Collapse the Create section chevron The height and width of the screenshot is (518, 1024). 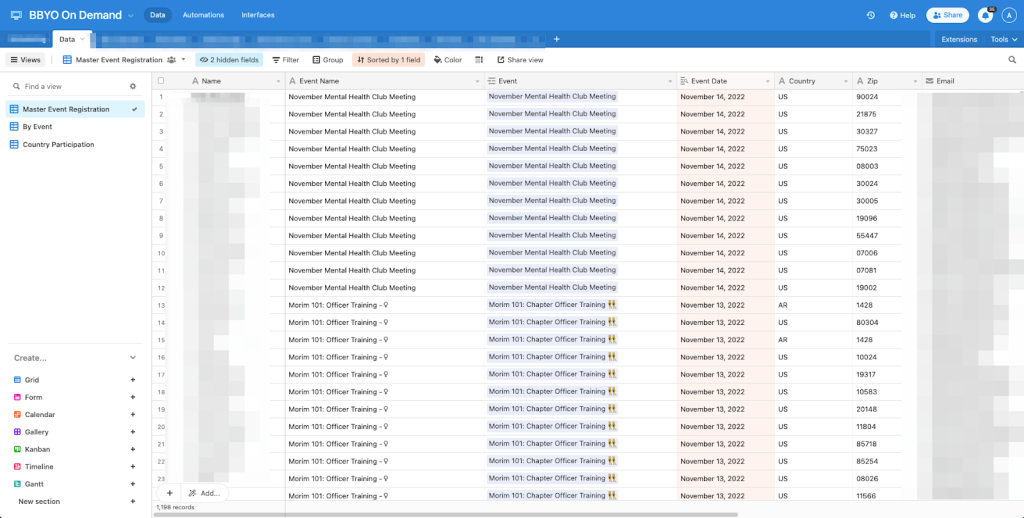click(x=133, y=358)
